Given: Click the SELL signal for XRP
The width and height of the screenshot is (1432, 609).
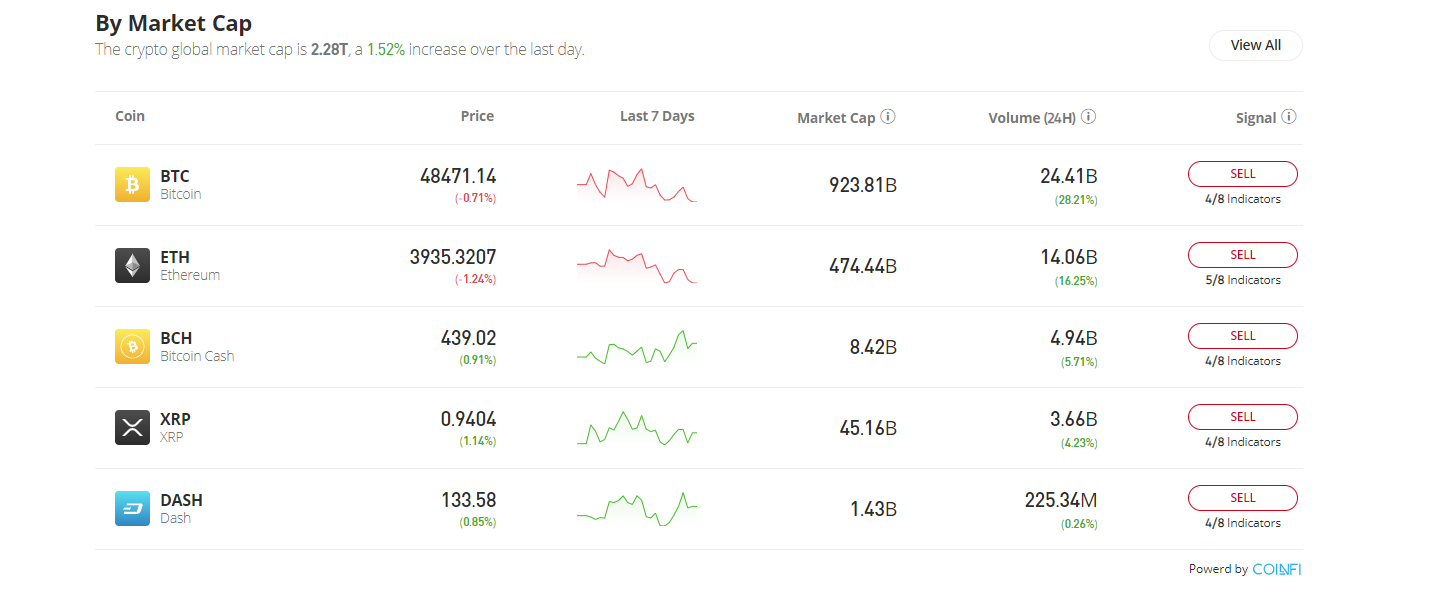Looking at the screenshot, I should pos(1243,417).
